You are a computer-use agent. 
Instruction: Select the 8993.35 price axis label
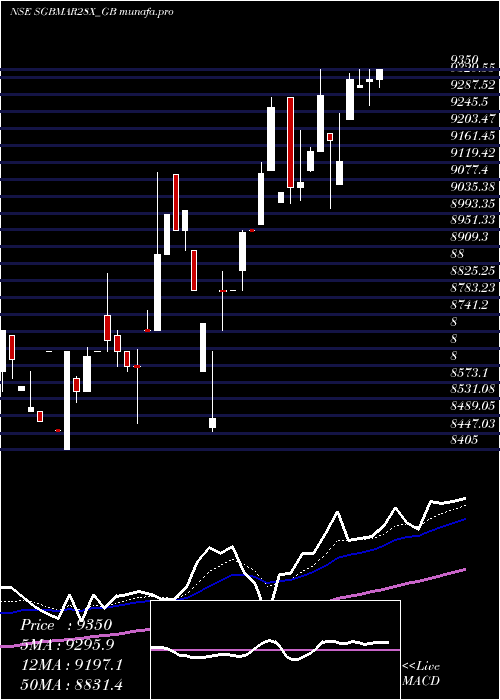(473, 204)
